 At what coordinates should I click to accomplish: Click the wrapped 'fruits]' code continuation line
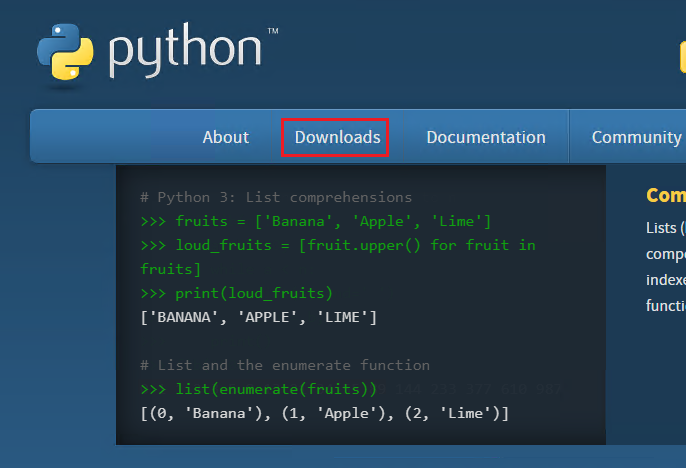170,269
